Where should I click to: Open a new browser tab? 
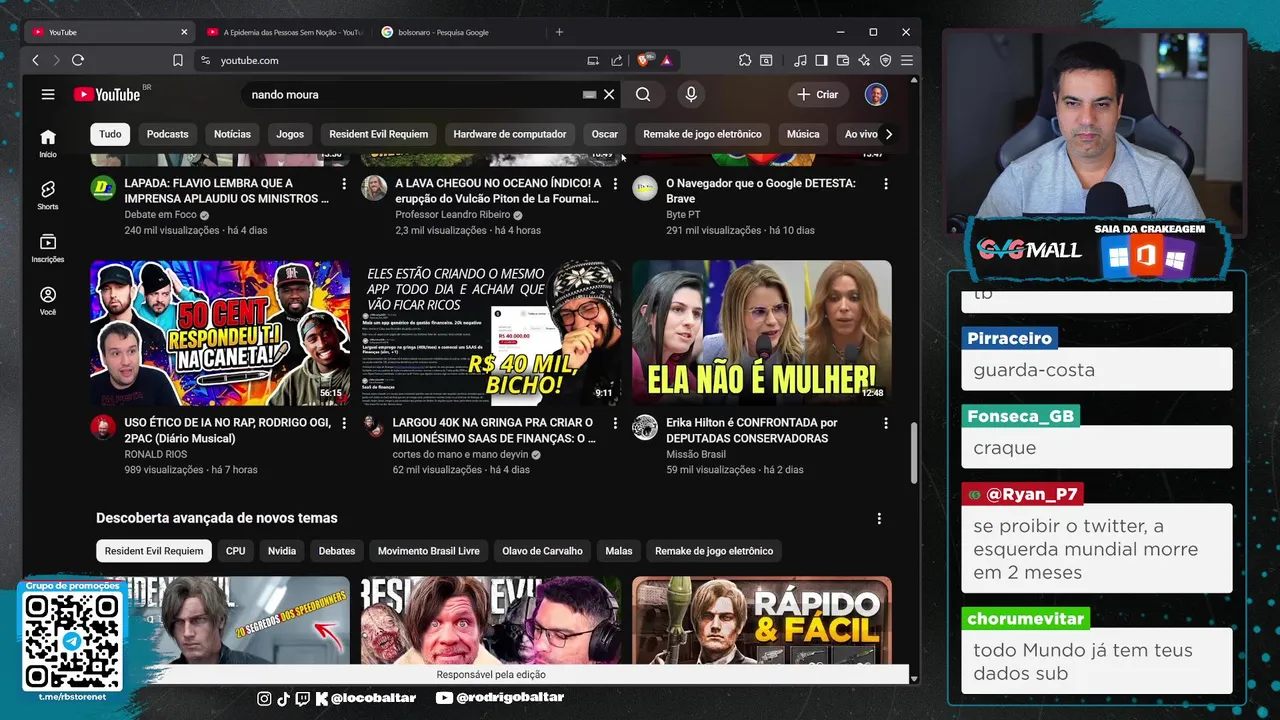point(559,32)
